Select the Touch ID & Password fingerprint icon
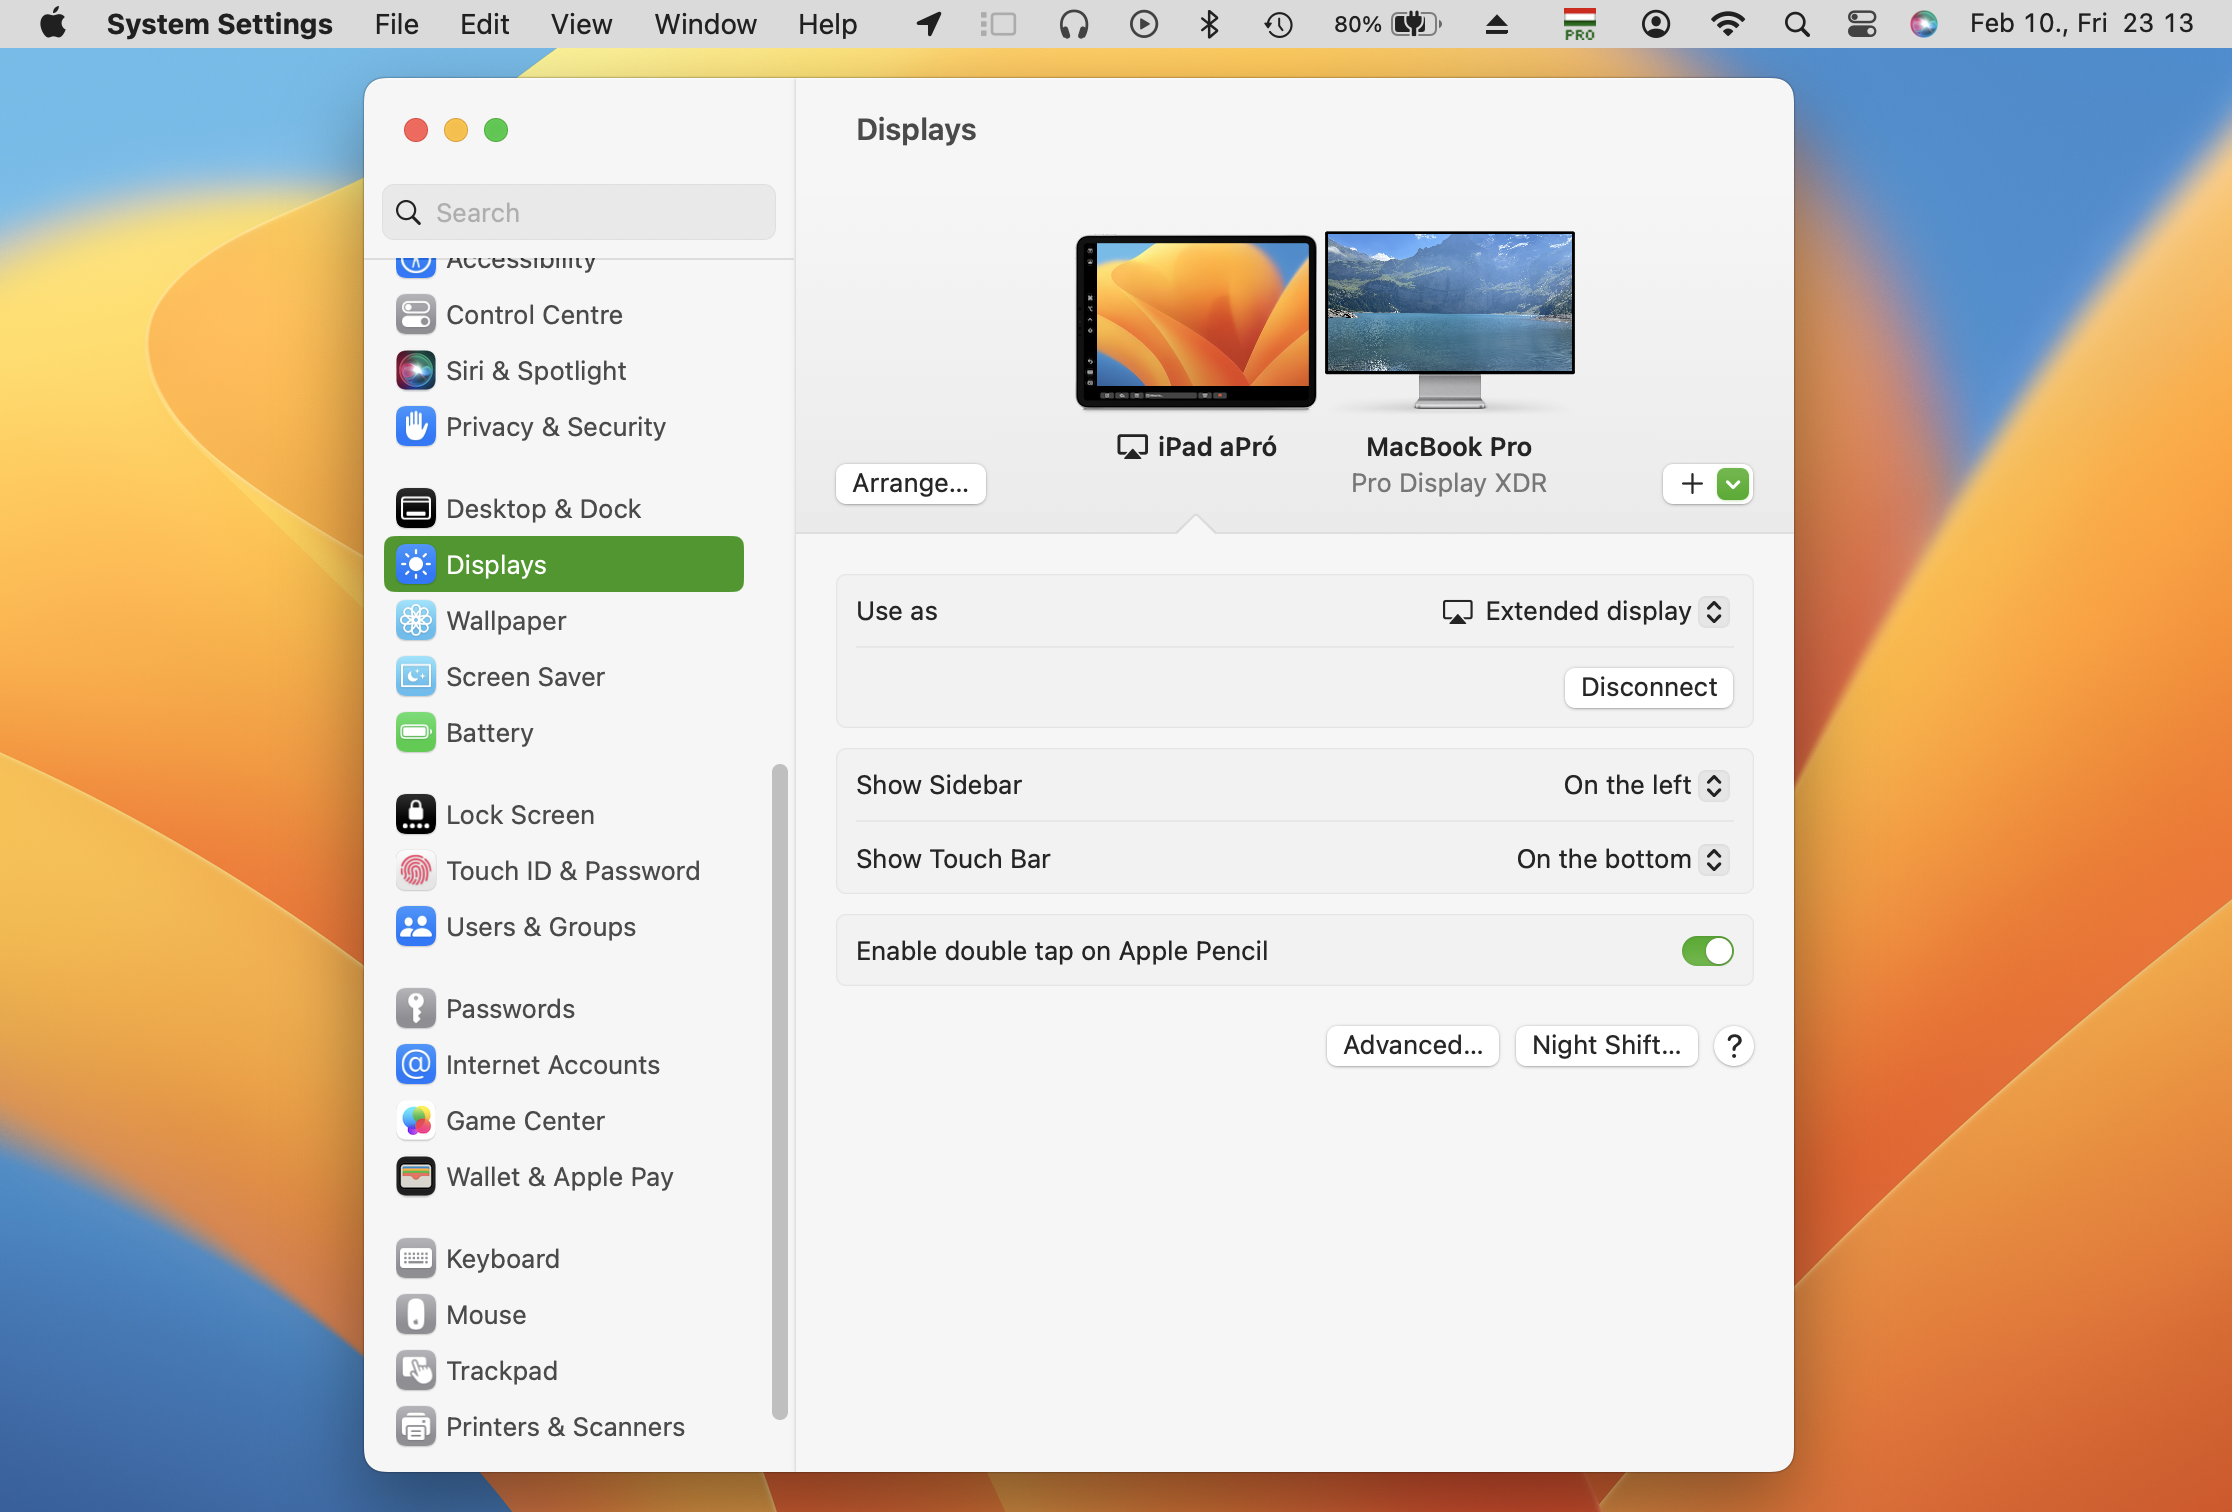The image size is (2232, 1512). click(x=415, y=871)
